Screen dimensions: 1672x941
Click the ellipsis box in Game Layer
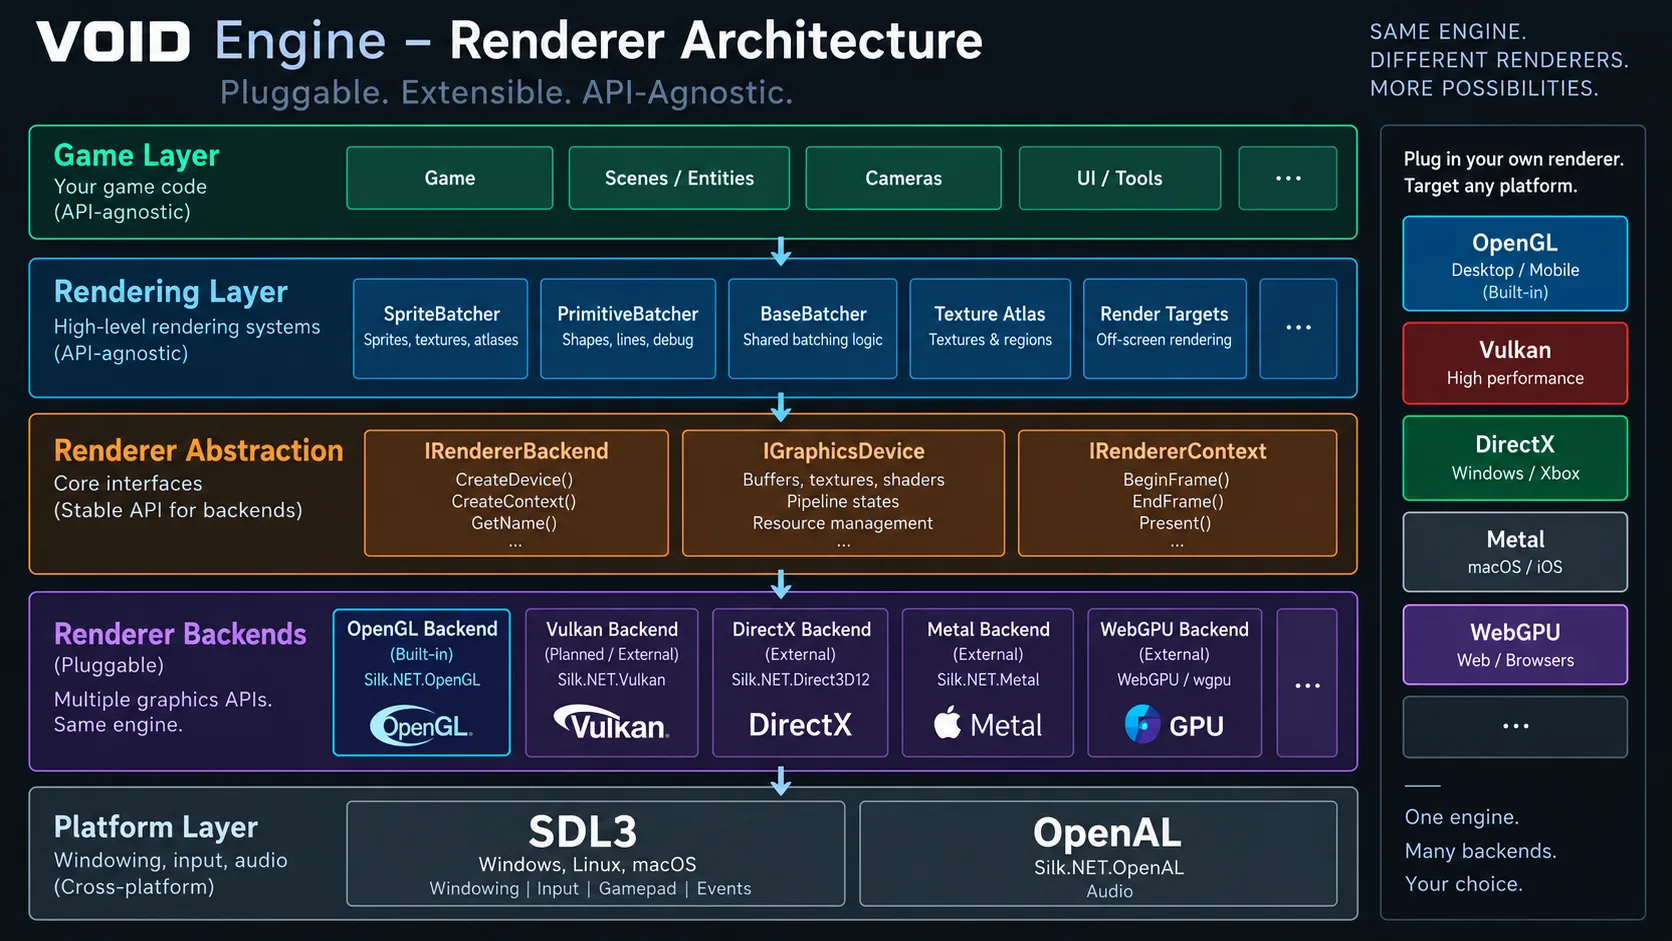tap(1288, 178)
